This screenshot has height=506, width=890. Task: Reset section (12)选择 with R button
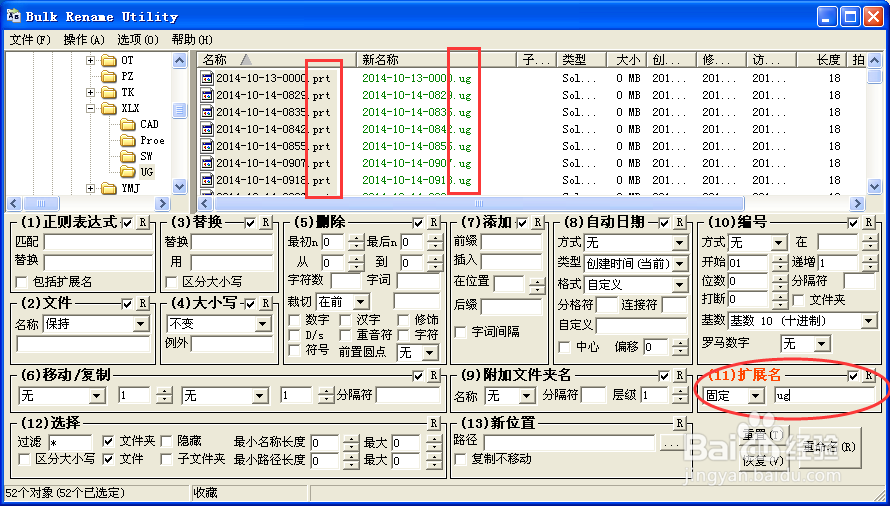[433, 423]
